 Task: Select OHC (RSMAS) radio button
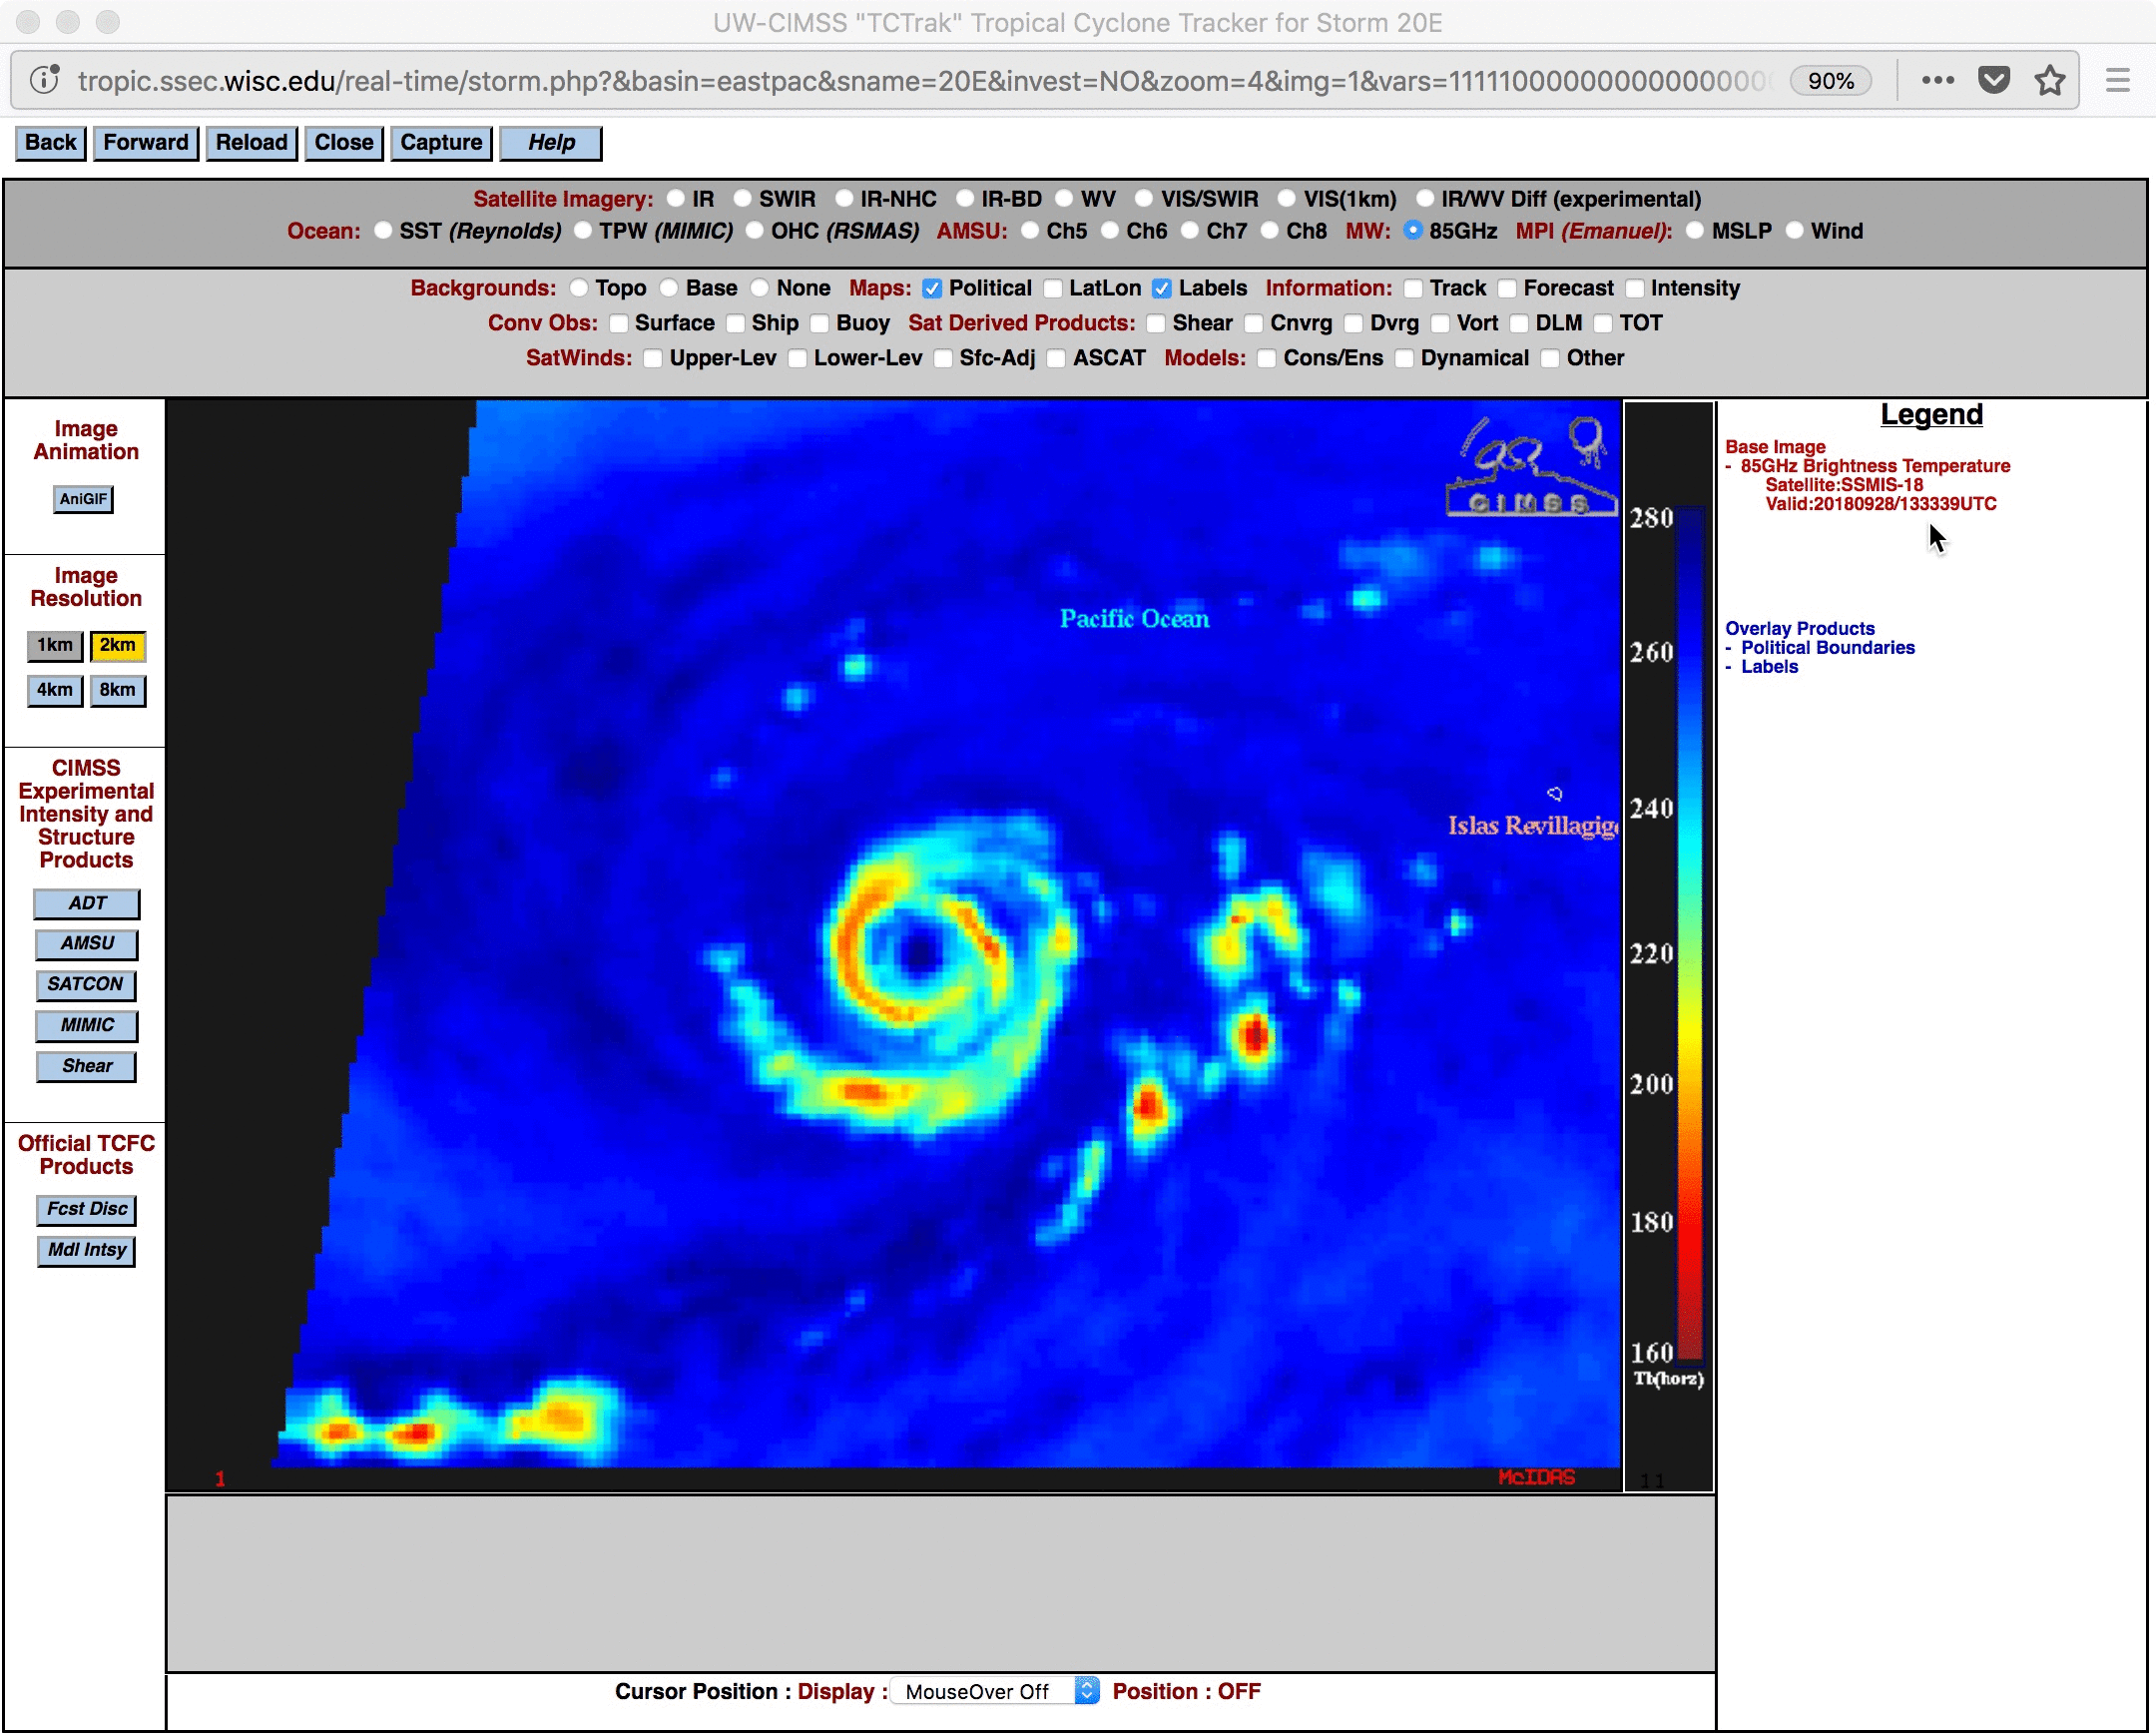[x=755, y=231]
